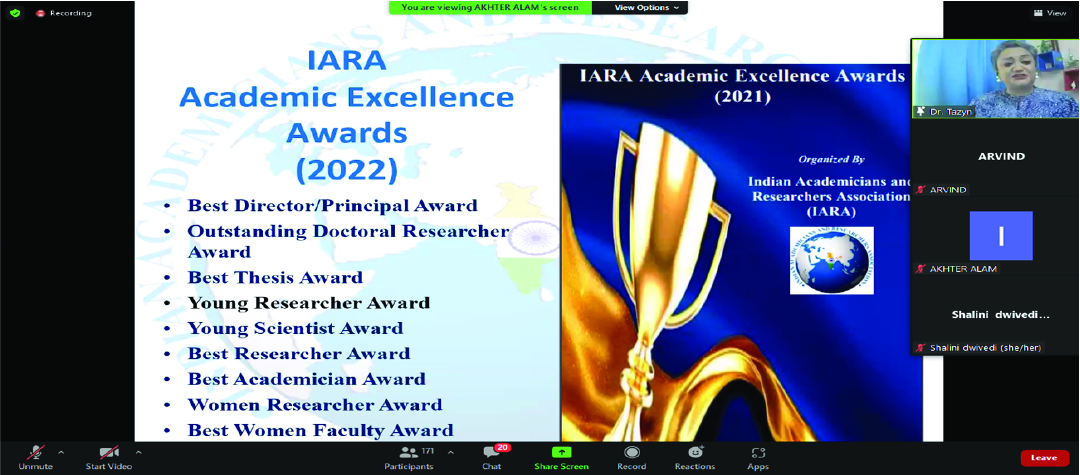This screenshot has height=475, width=1080.
Task: Click the 'Best Women Faculty Award' text
Action: [x=320, y=431]
